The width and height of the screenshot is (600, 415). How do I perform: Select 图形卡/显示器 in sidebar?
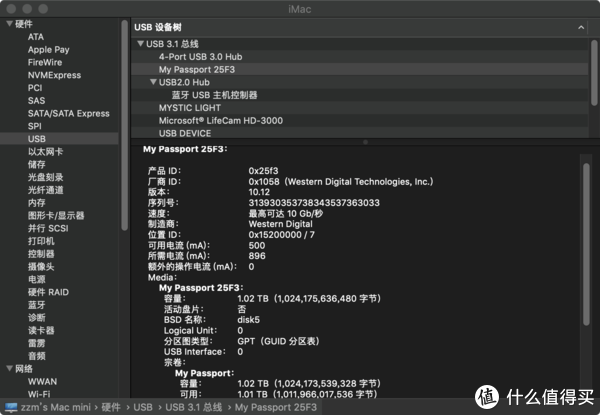tap(56, 215)
